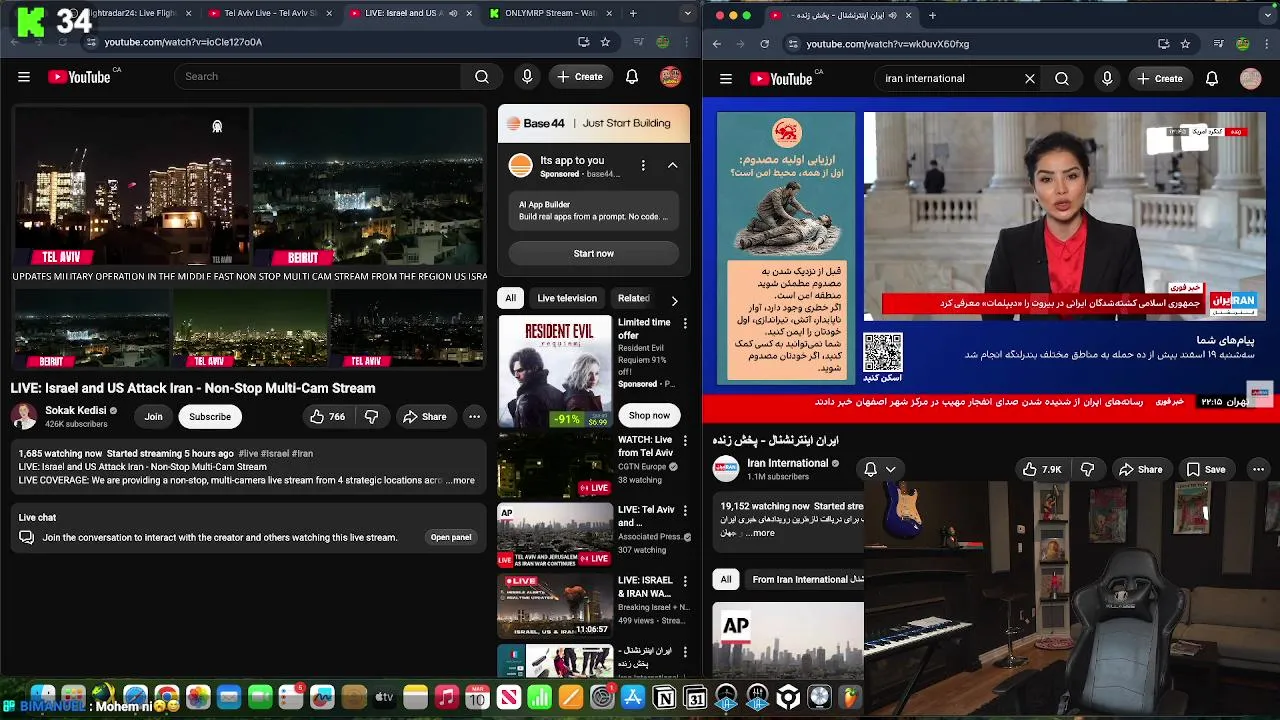Select the 'Live television' filter chip

point(567,298)
